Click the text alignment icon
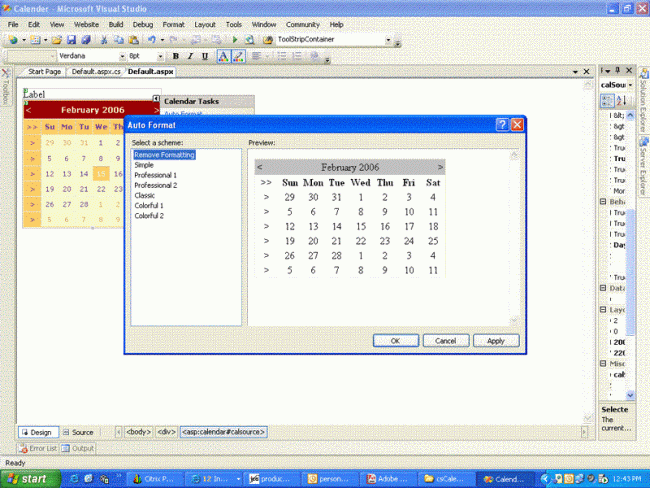The width and height of the screenshot is (650, 488). 257,56
